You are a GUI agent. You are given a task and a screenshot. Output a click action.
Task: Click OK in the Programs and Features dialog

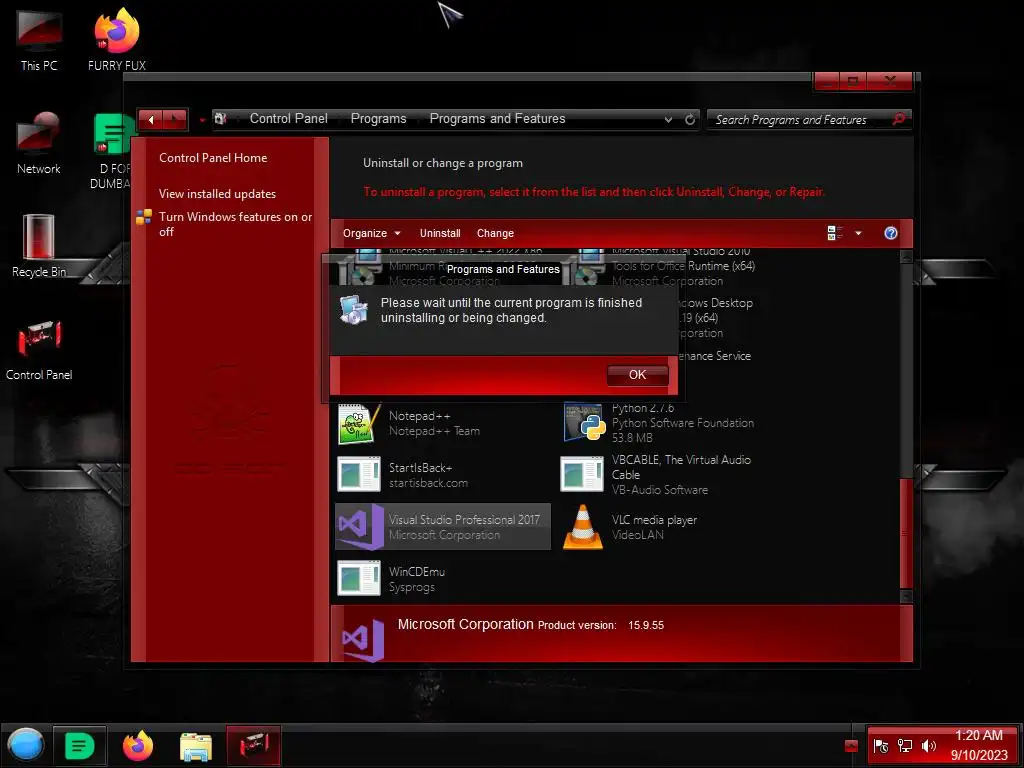click(637, 375)
